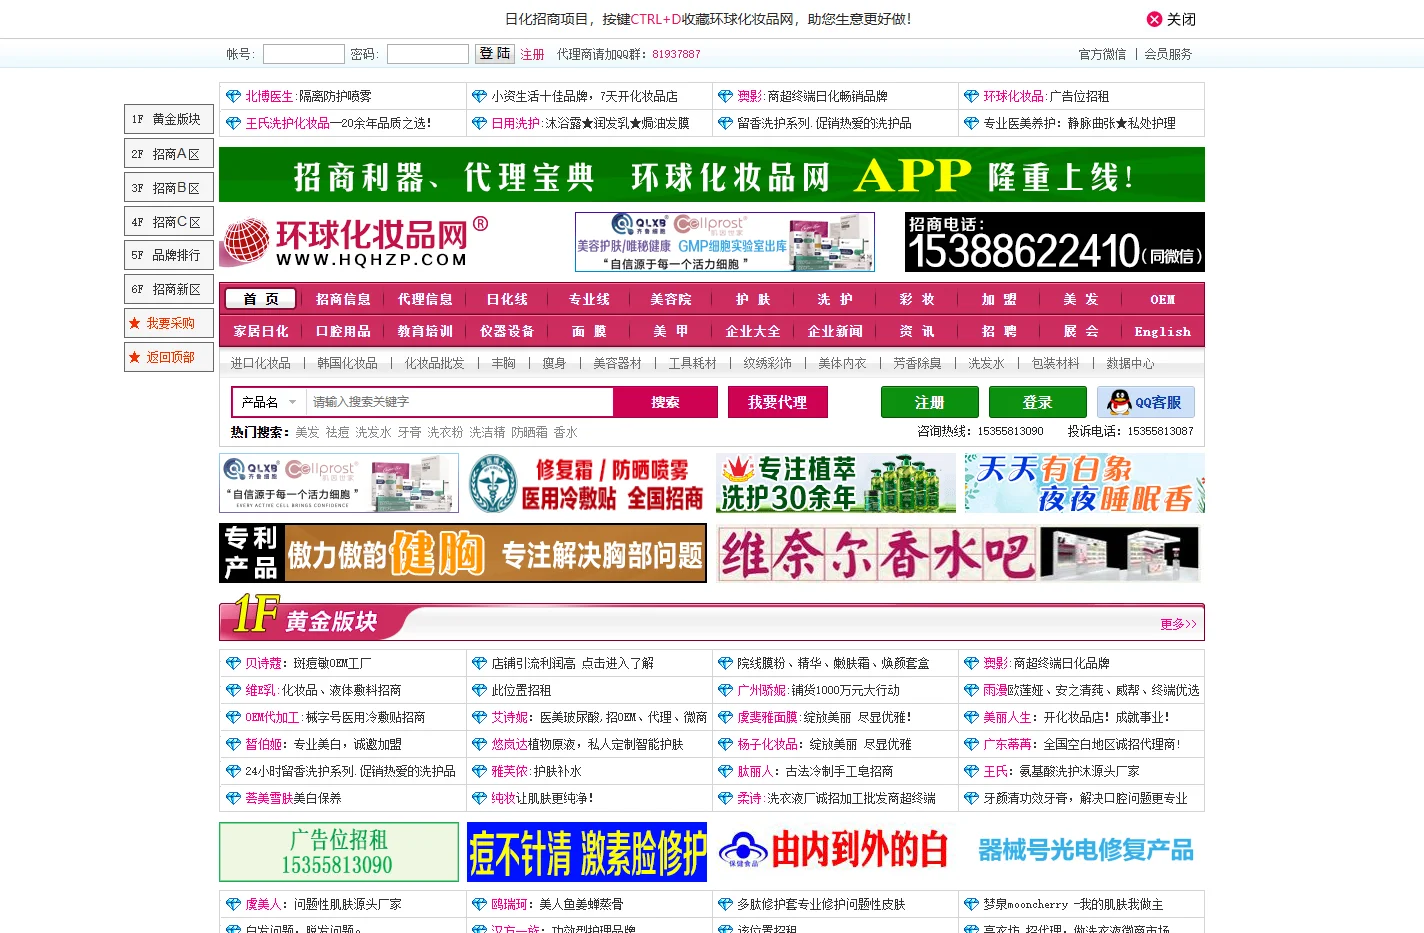This screenshot has height=933, width=1424.
Task: Click diamond icon beside 美丽人生
Action: pos(971,717)
